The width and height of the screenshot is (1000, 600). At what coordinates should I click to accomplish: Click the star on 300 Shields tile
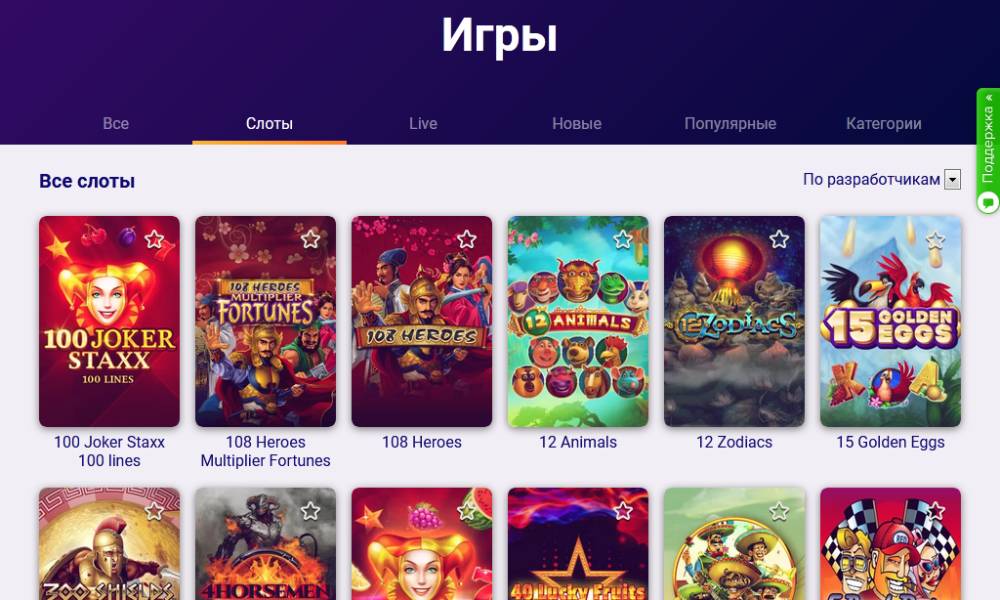[154, 511]
